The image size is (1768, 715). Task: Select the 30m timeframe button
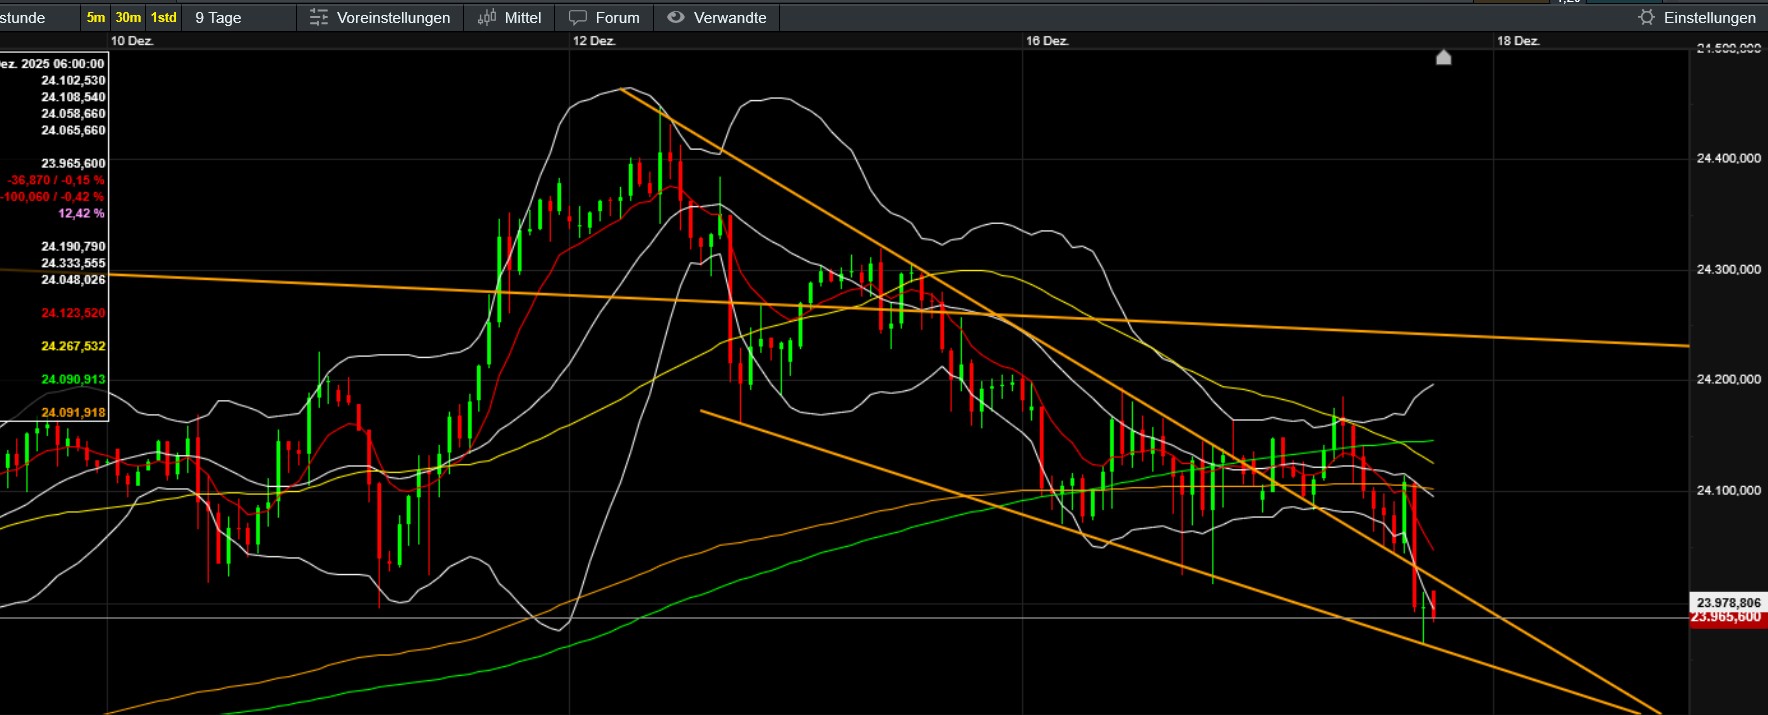128,17
